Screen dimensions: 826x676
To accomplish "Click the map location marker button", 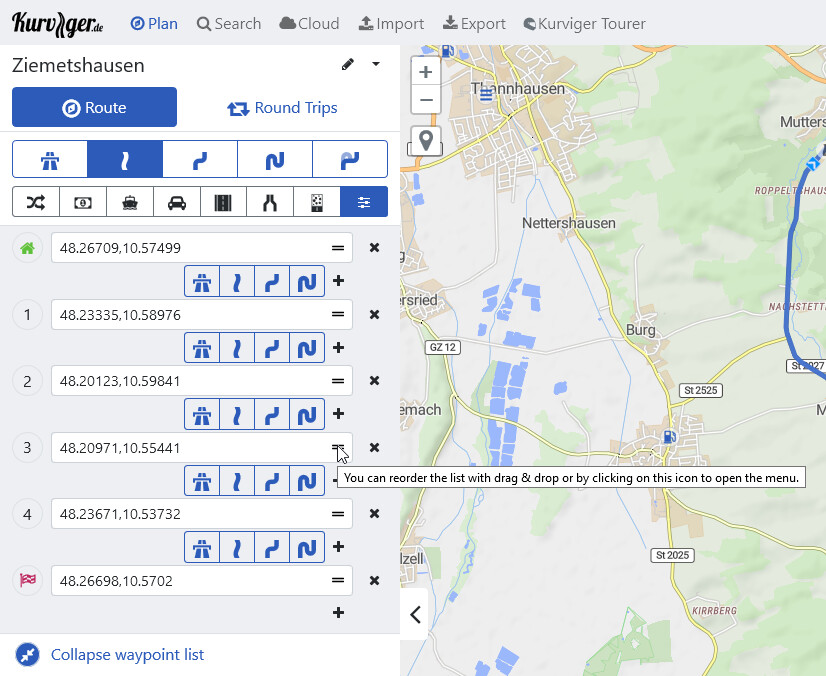I will [x=426, y=141].
